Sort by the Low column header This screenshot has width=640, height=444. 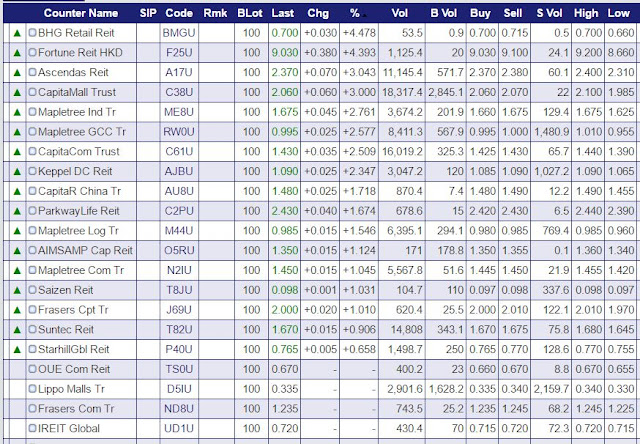619,13
